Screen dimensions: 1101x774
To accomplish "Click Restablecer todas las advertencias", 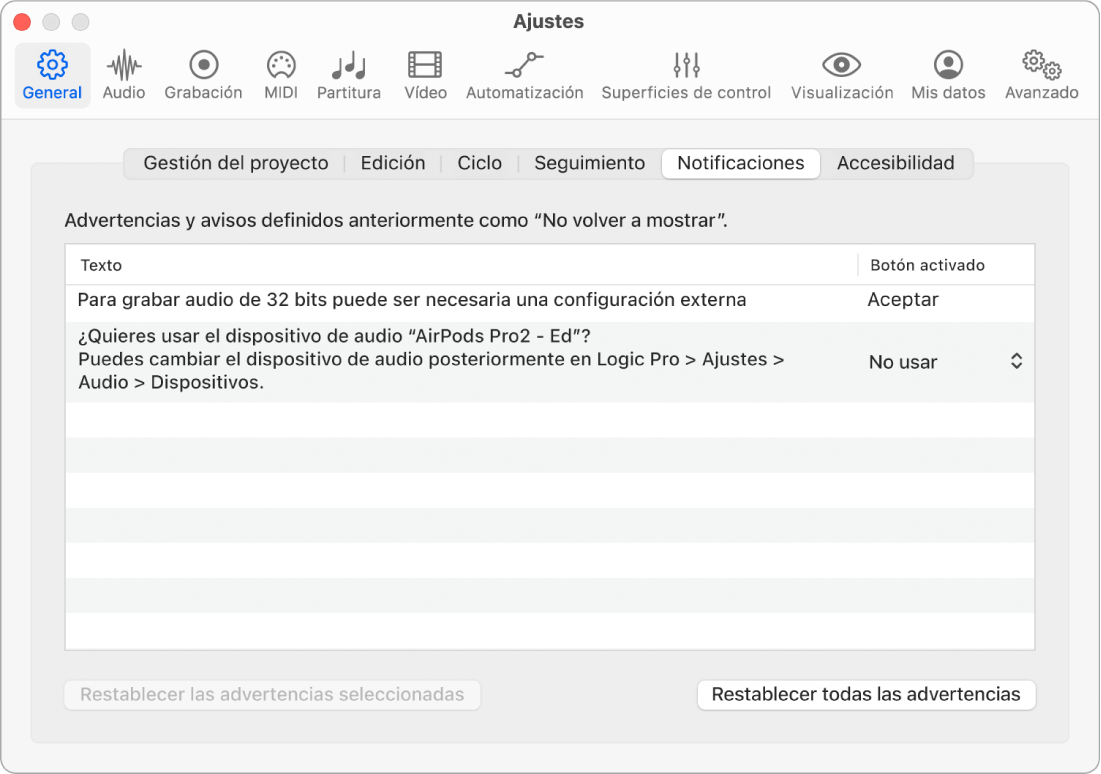I will 865,694.
